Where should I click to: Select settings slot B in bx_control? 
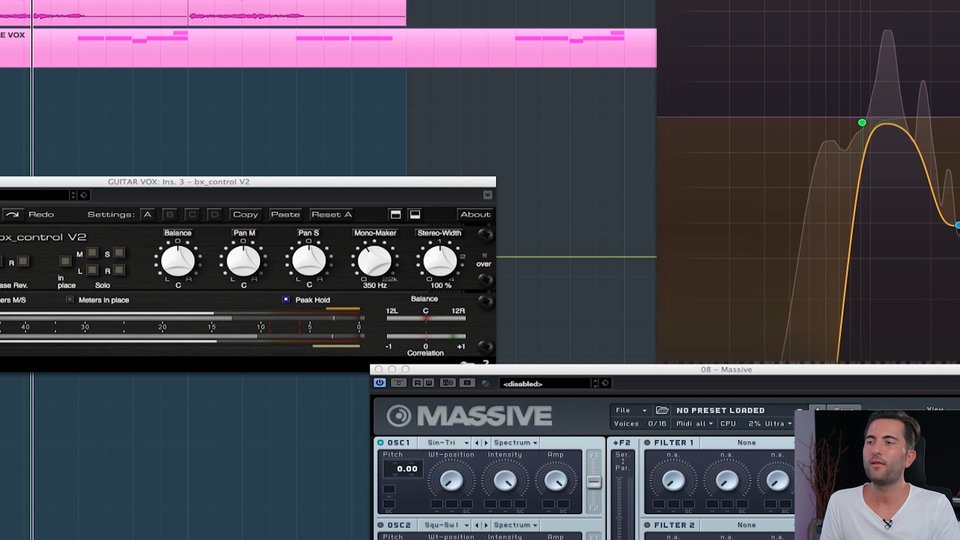tap(170, 214)
